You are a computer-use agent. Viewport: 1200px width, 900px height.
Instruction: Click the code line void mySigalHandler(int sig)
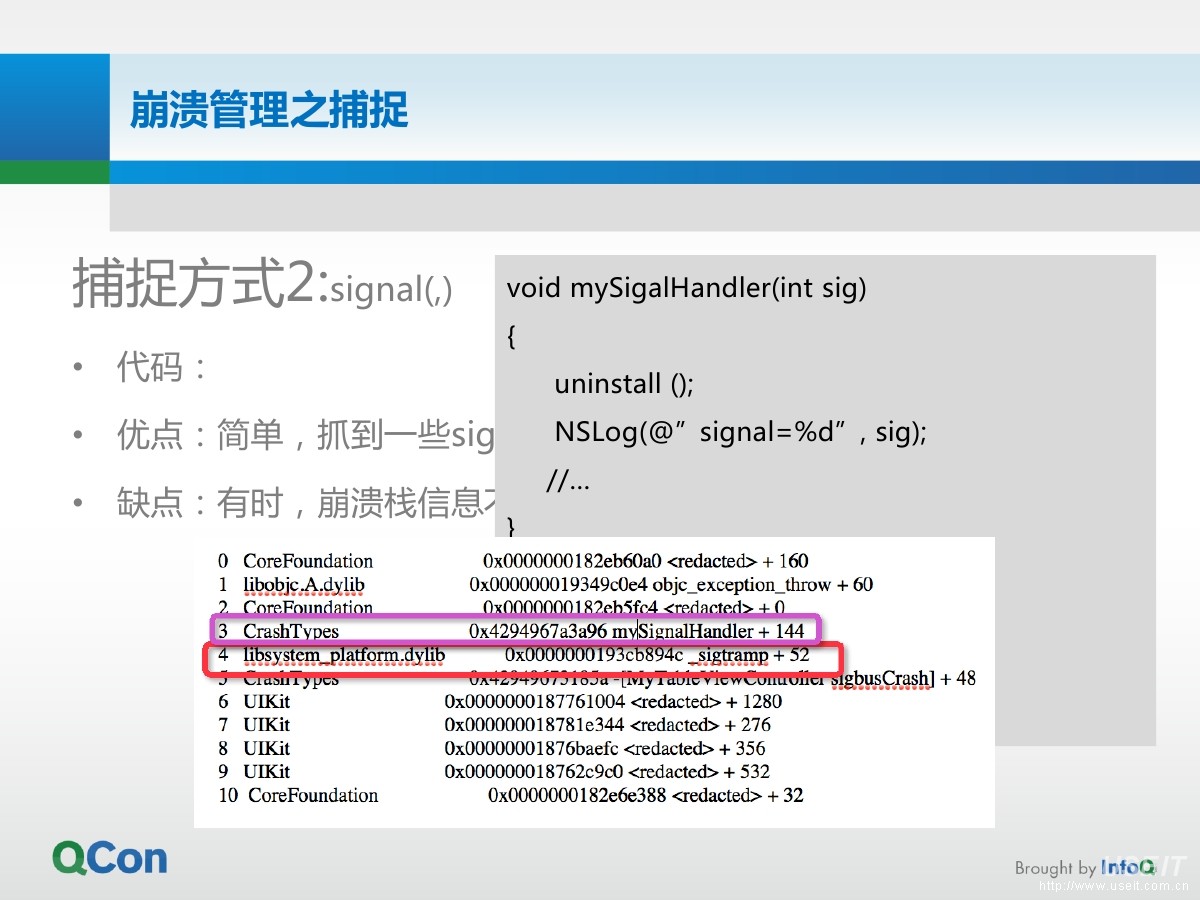tap(687, 288)
